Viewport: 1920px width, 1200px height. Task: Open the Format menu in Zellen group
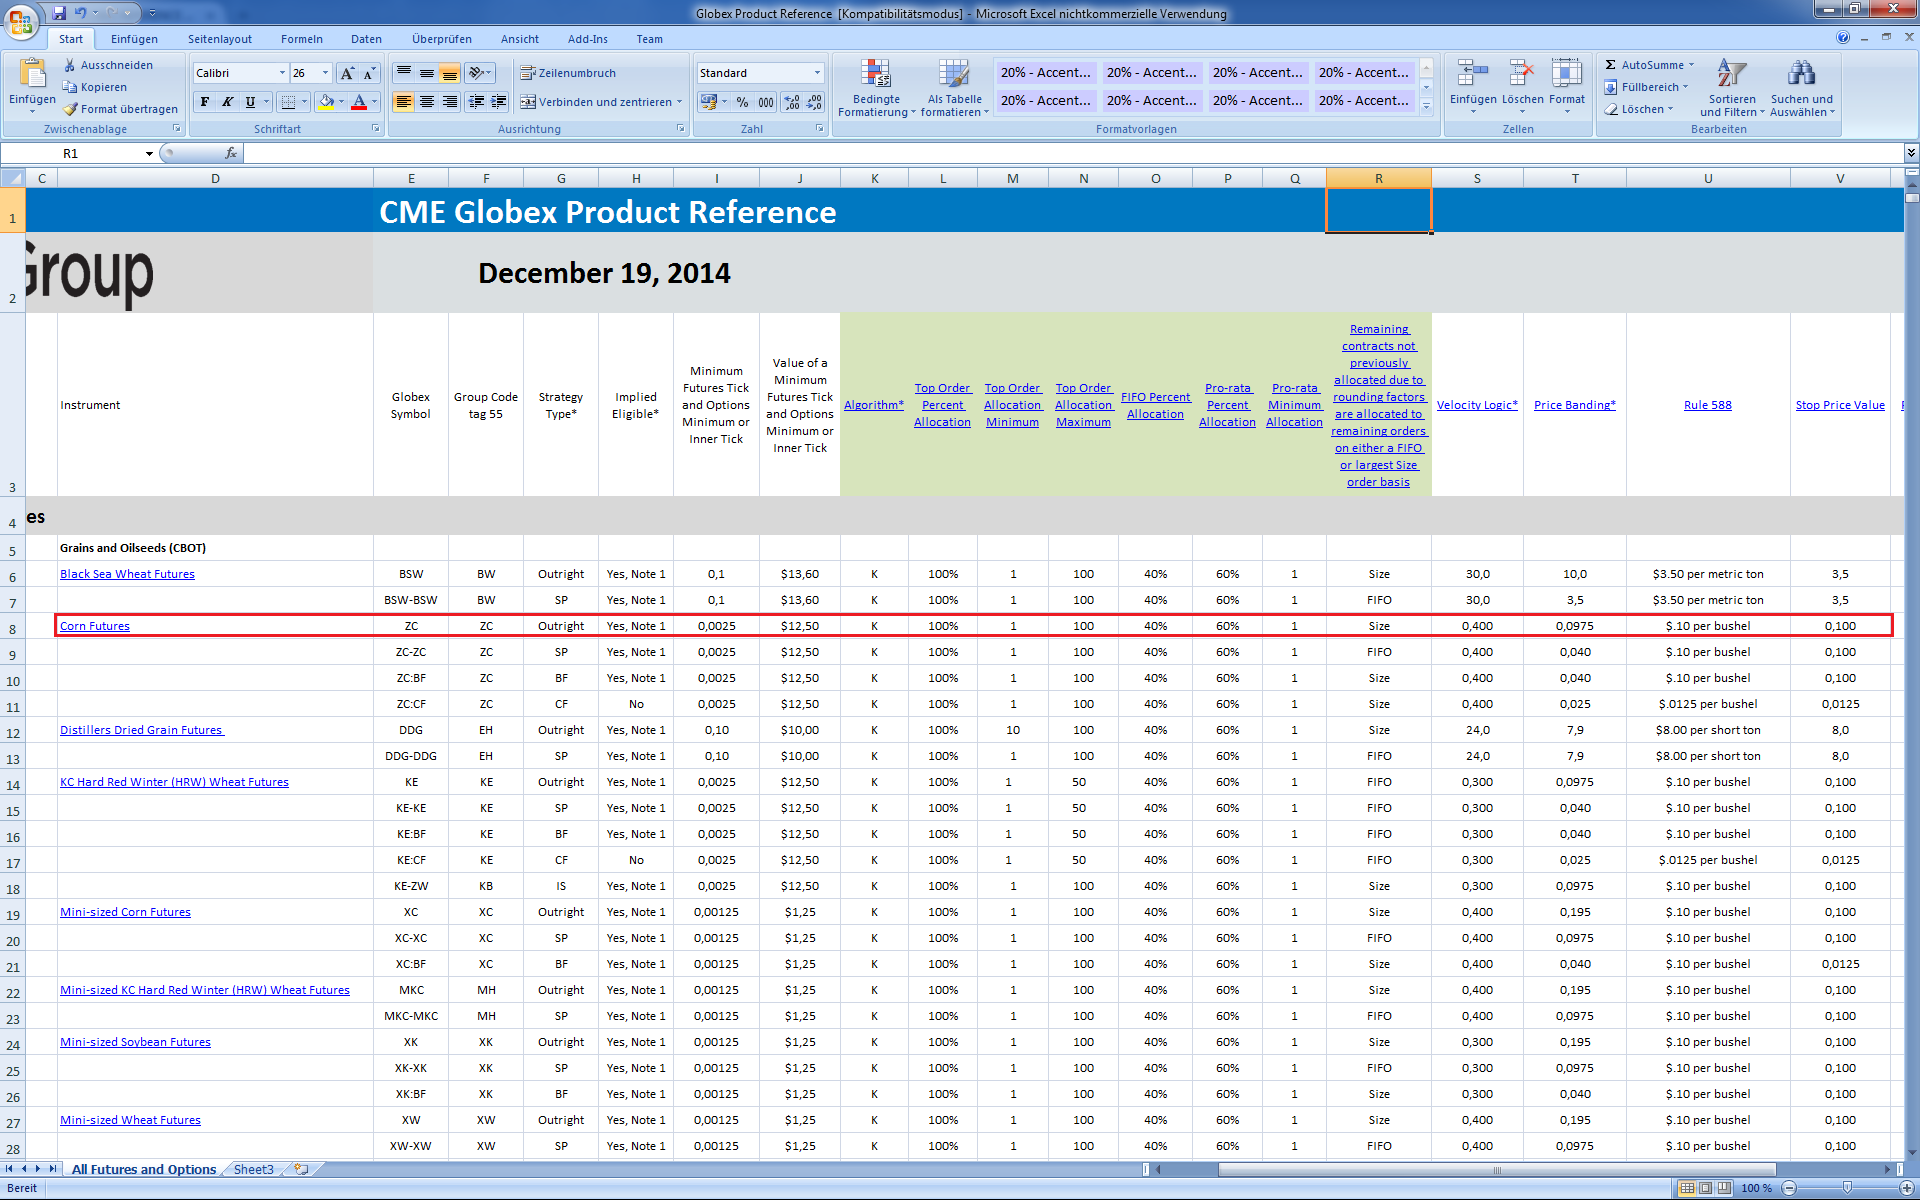(1567, 86)
